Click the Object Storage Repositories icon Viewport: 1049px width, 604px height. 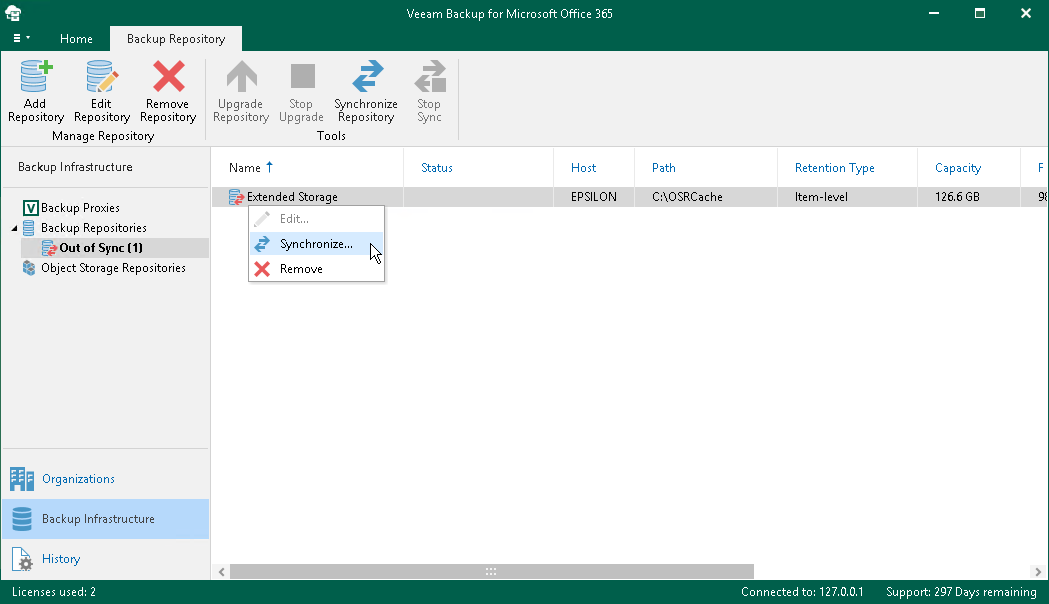click(x=29, y=268)
